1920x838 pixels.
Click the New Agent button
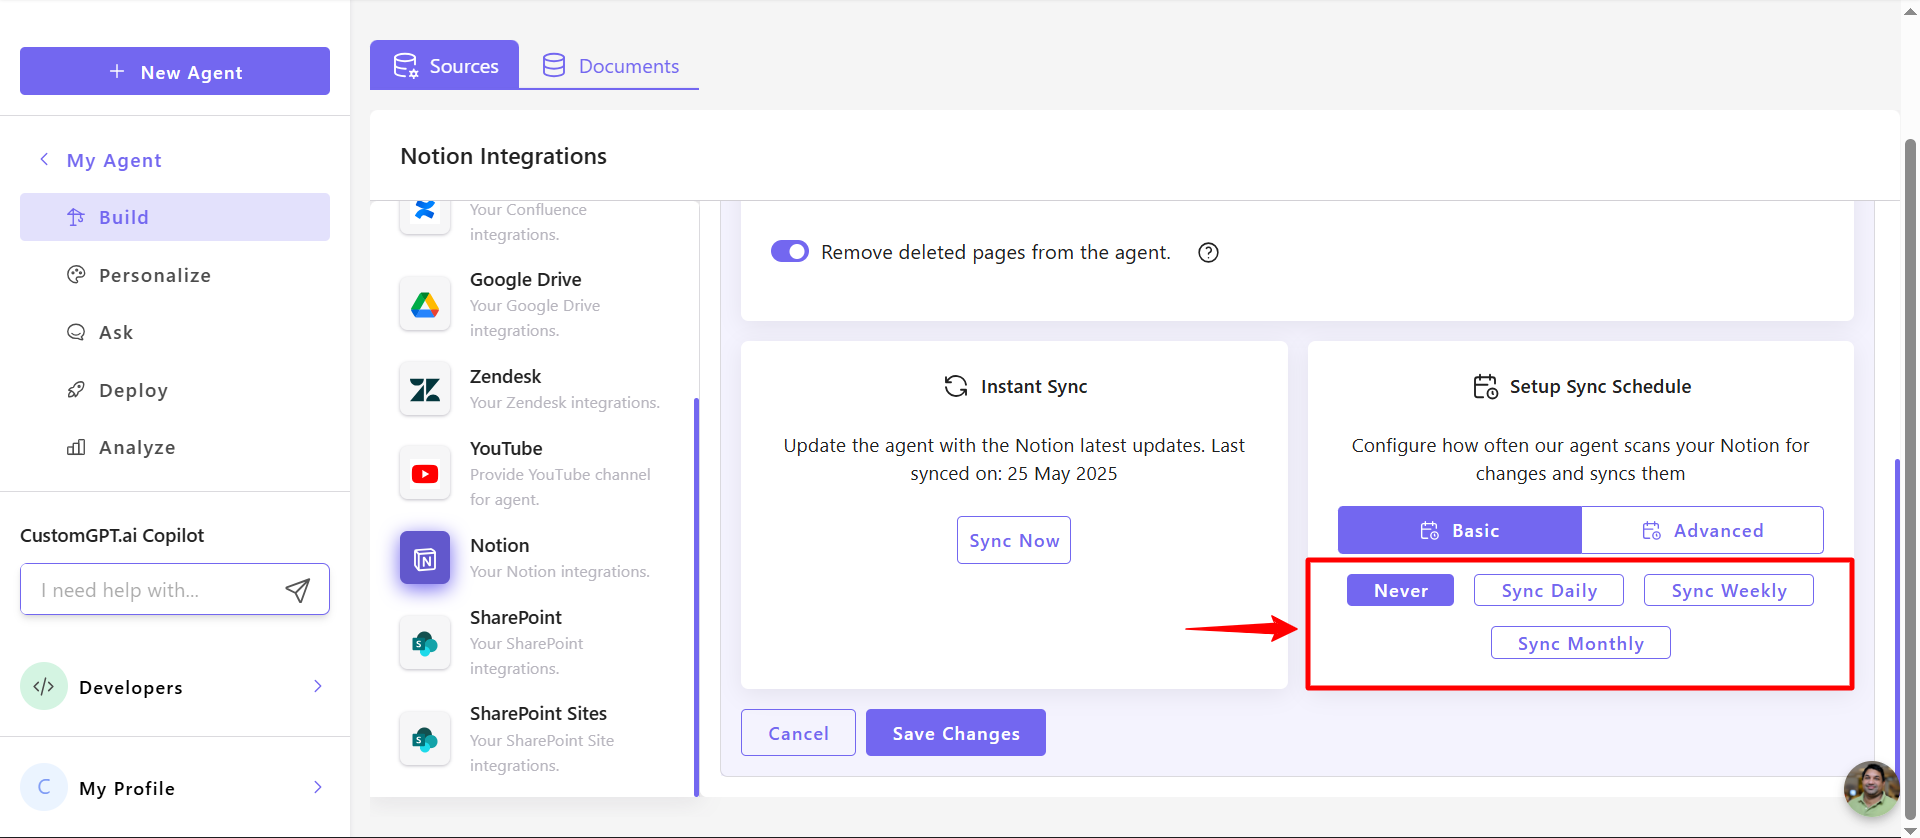click(x=175, y=71)
